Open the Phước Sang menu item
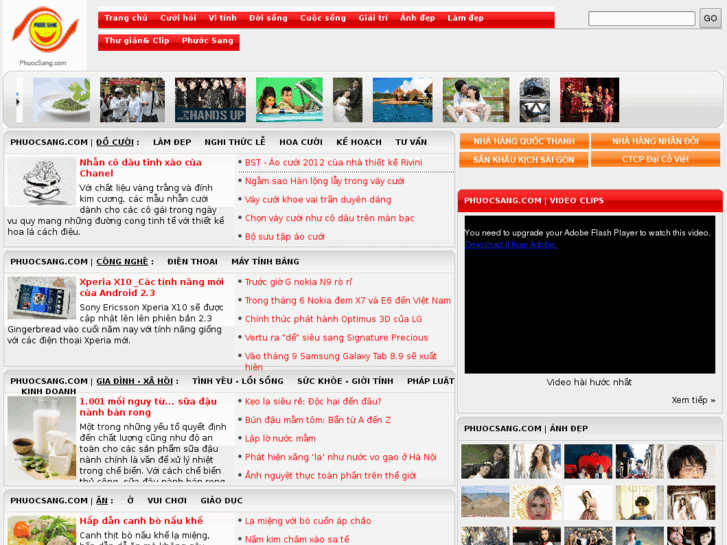This screenshot has height=545, width=727. tap(208, 40)
